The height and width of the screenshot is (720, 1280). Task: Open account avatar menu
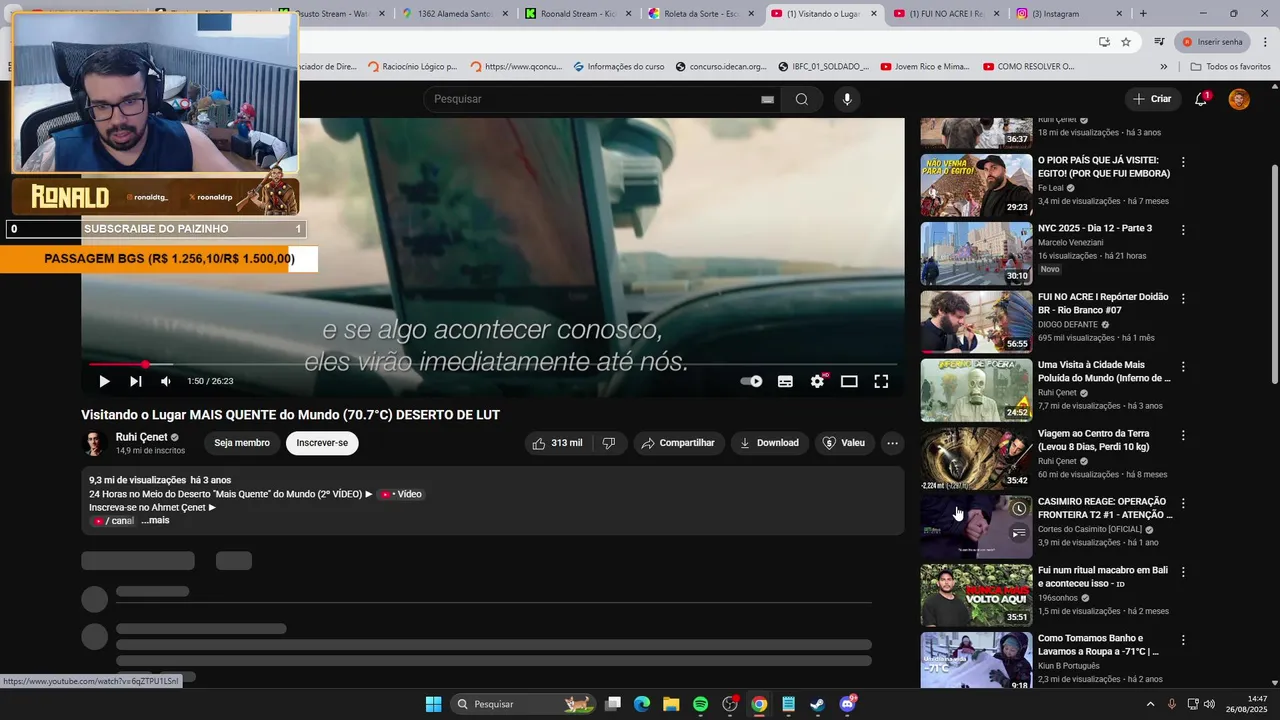click(x=1239, y=99)
